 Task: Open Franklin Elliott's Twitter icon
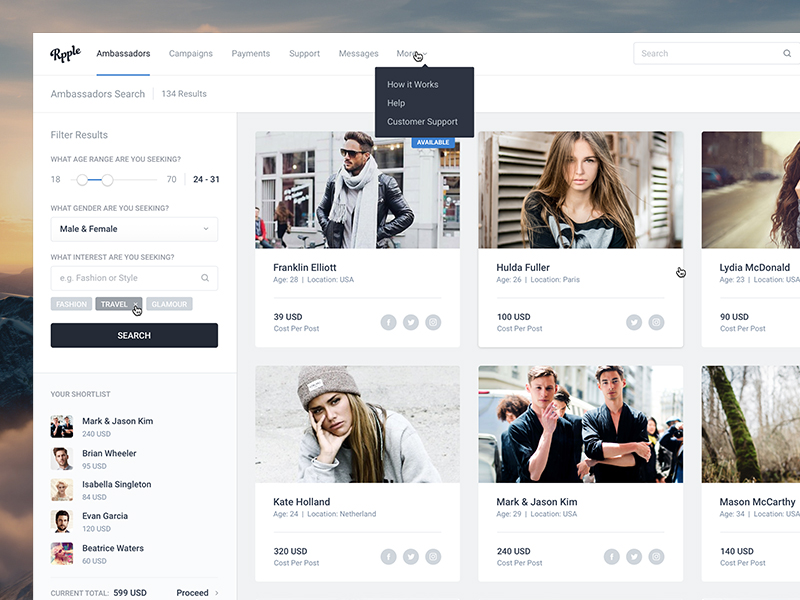point(410,322)
